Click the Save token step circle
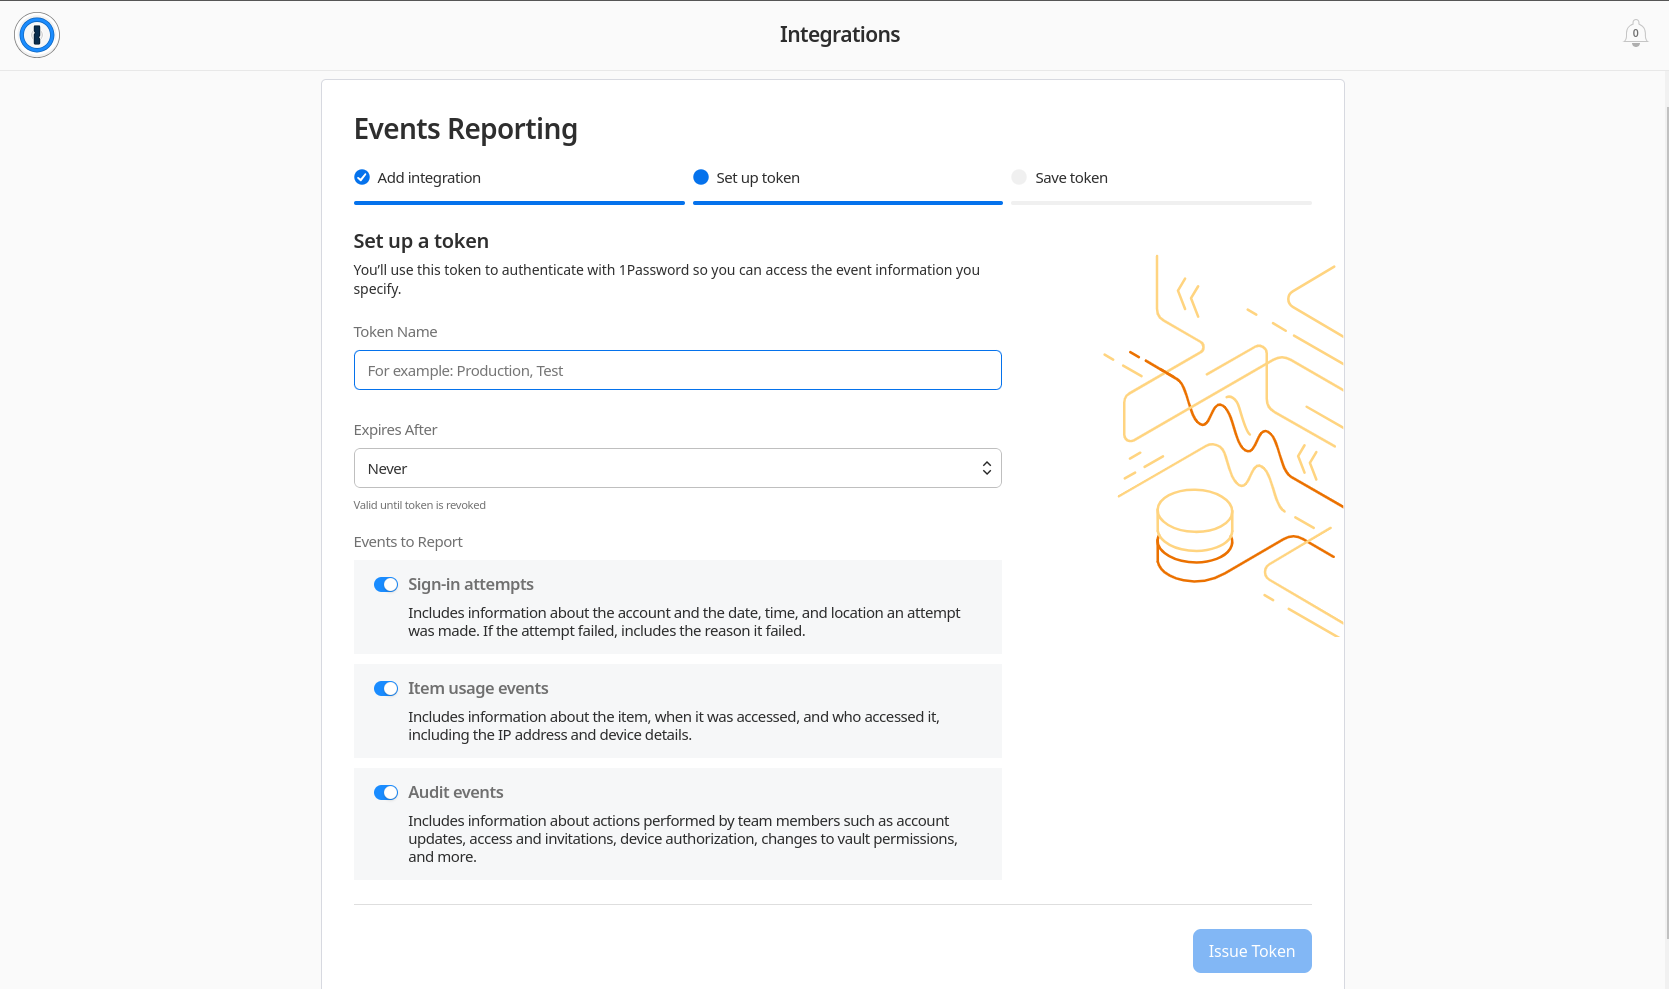The height and width of the screenshot is (989, 1669). (1019, 177)
